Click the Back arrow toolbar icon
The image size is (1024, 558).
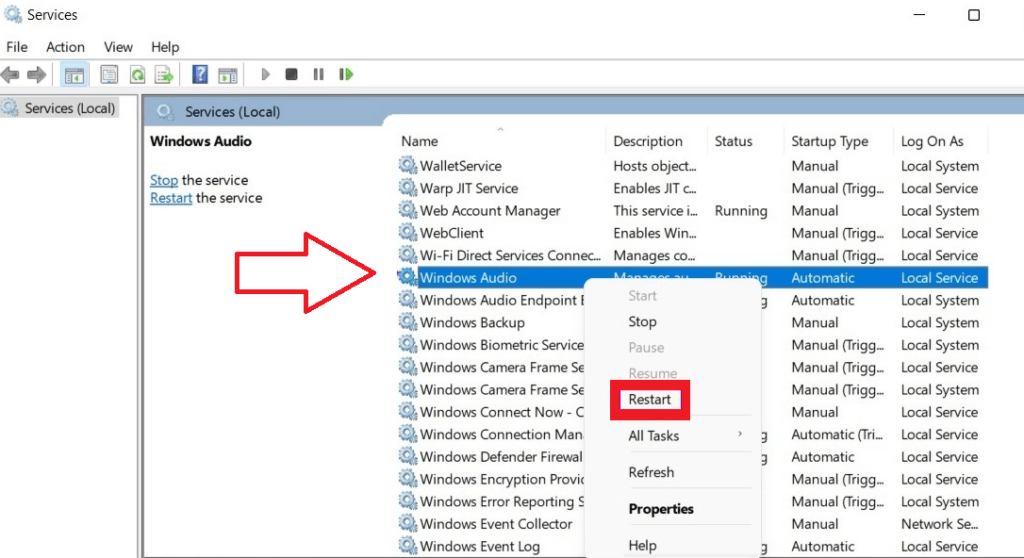tap(10, 74)
